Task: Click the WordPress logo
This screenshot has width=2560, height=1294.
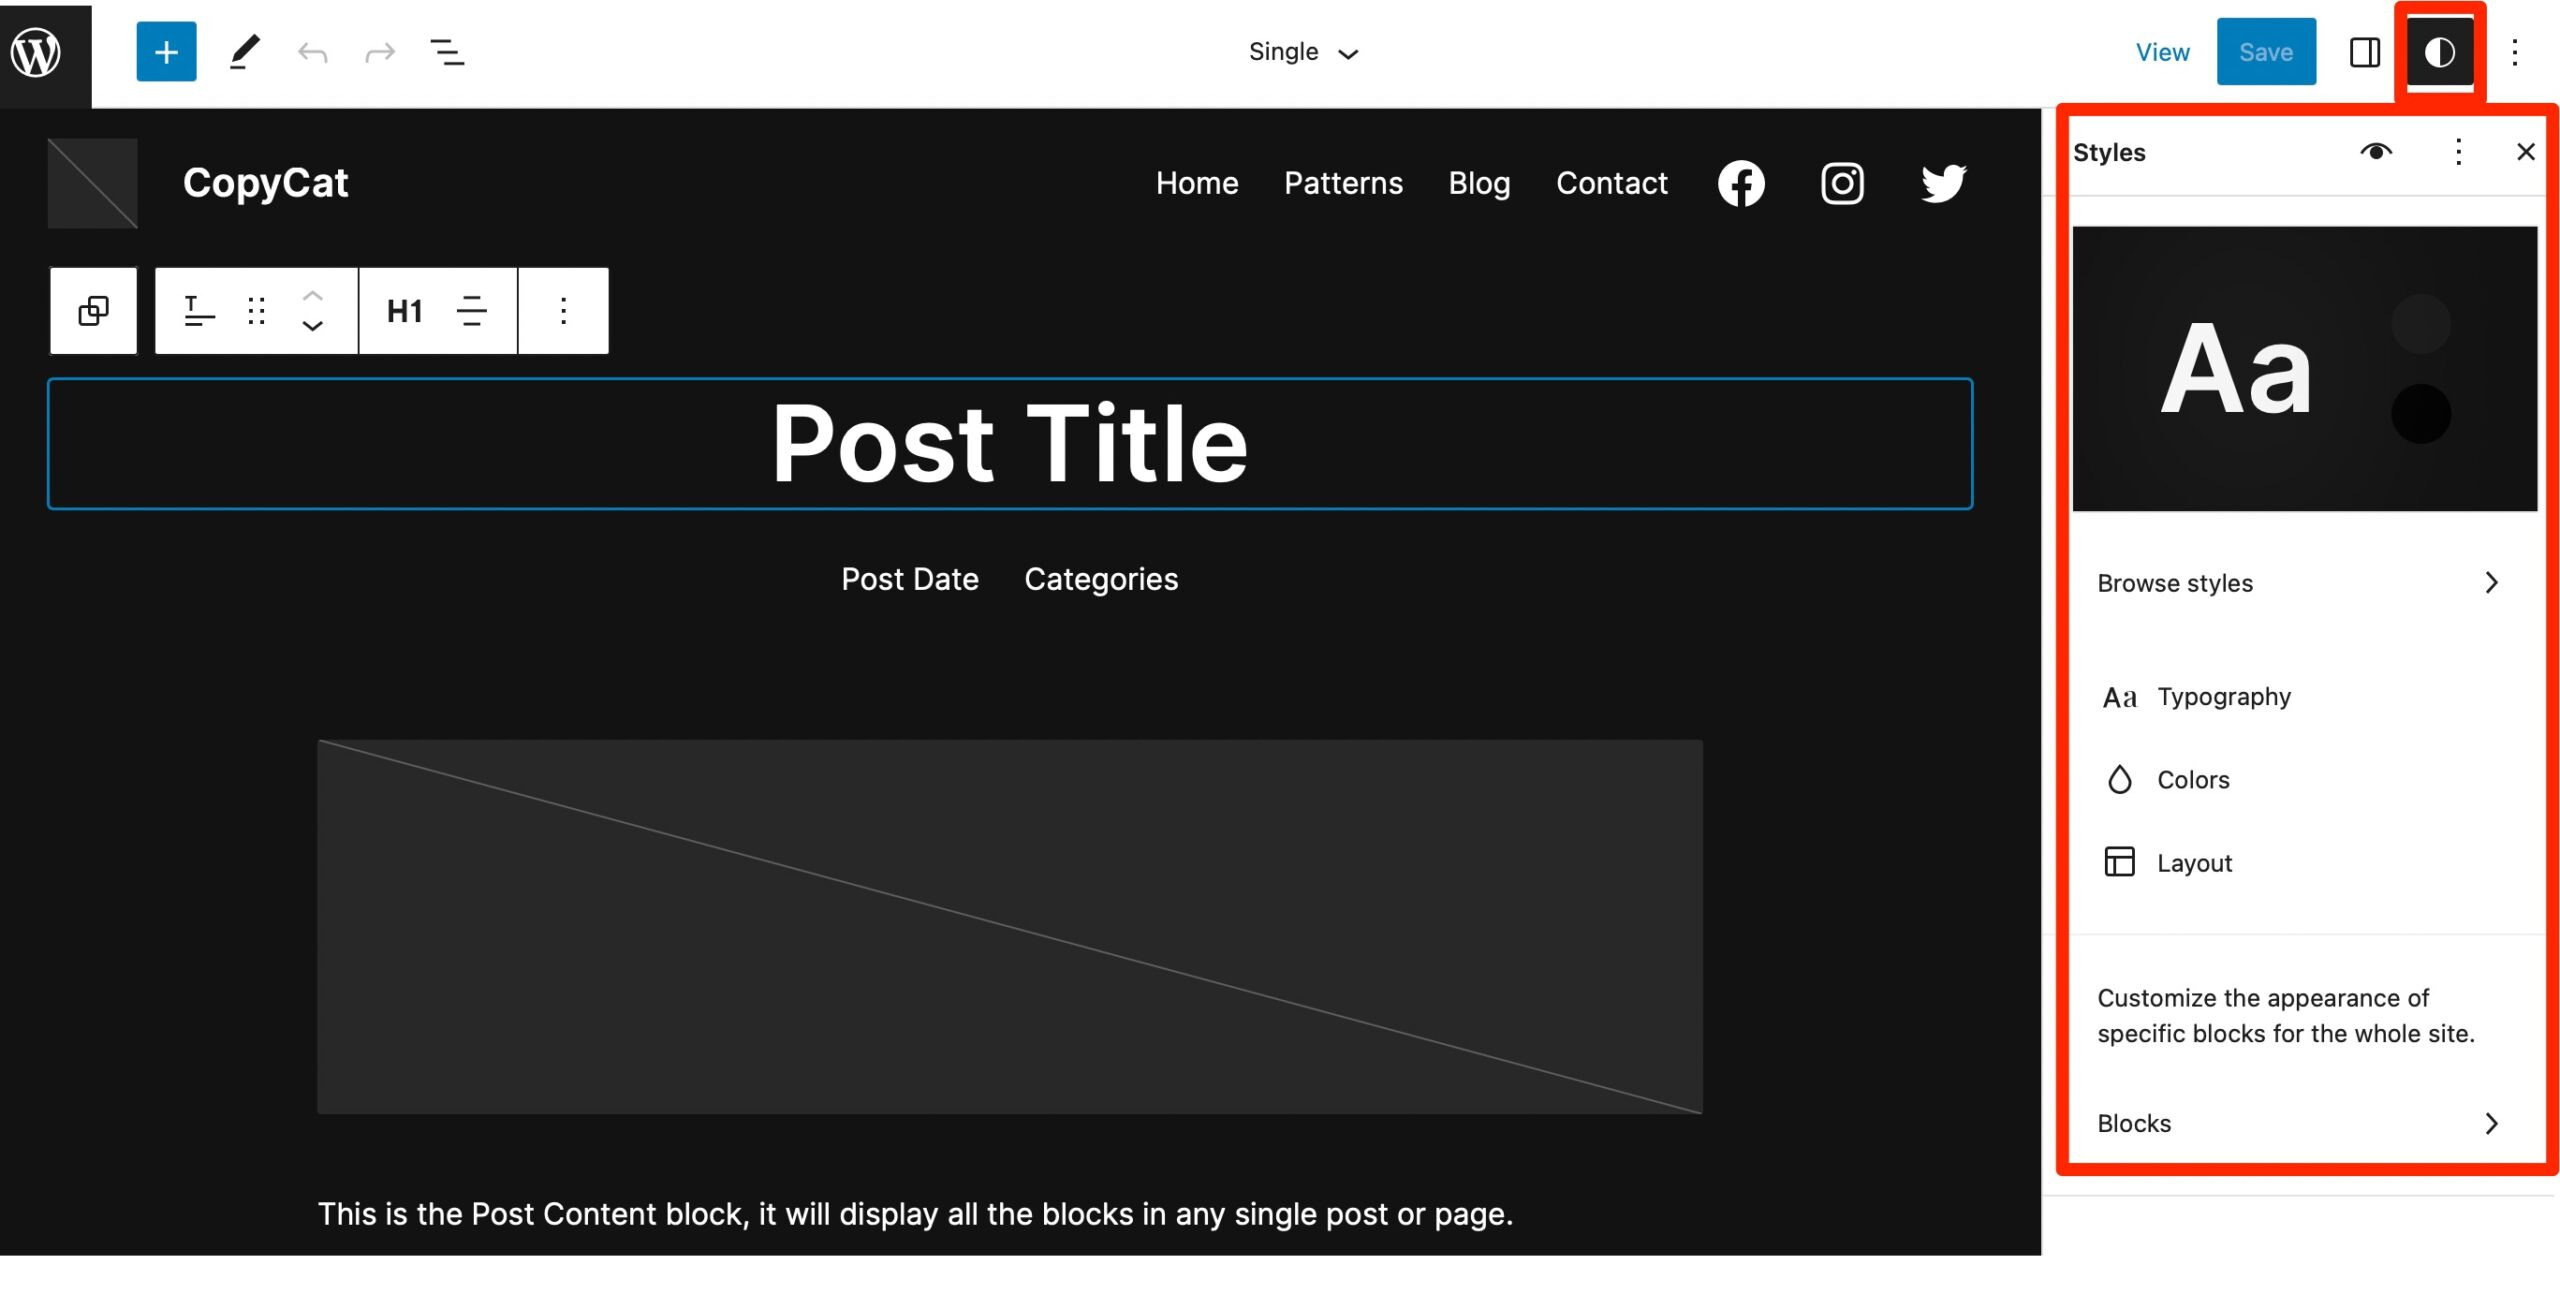Action: coord(38,51)
